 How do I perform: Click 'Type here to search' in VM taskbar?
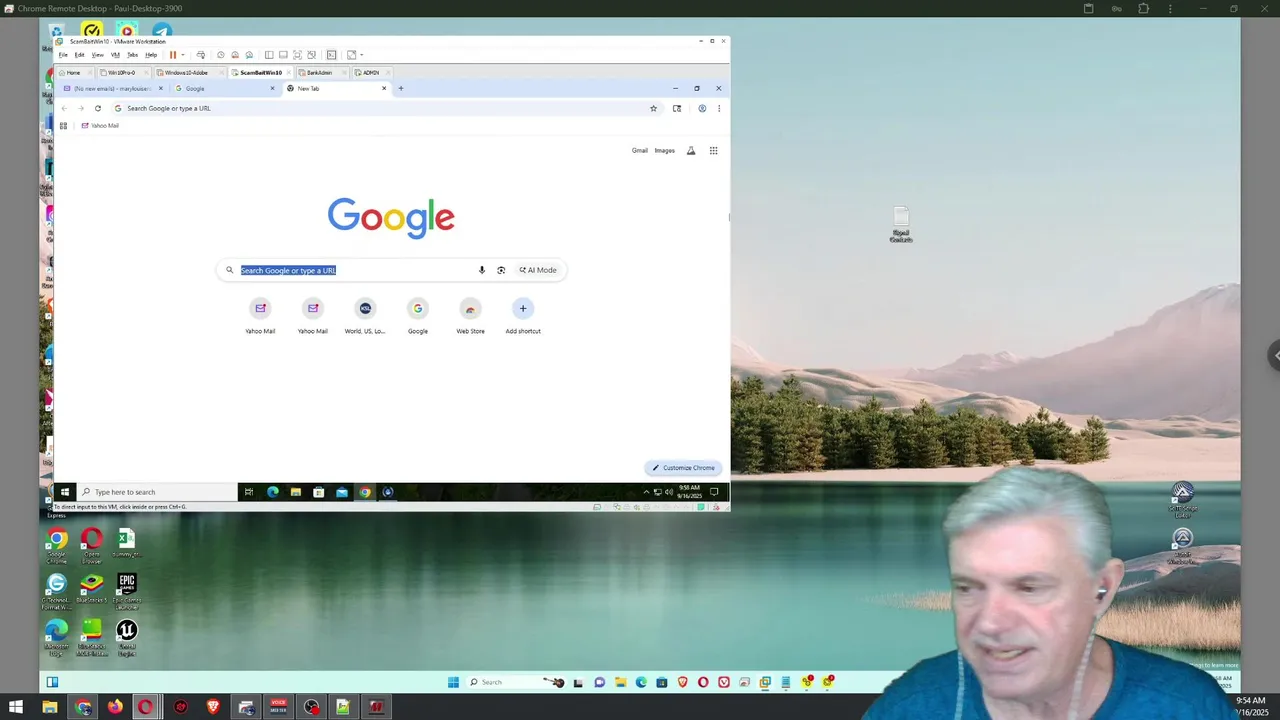[157, 492]
